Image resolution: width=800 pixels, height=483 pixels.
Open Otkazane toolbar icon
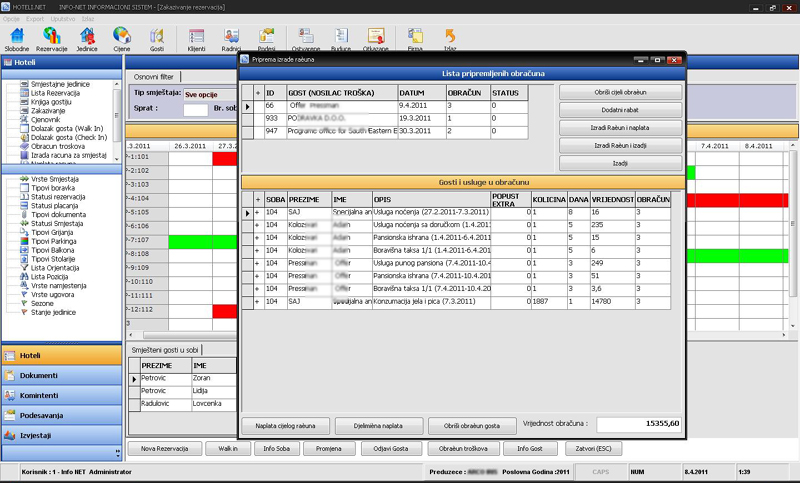click(x=376, y=39)
